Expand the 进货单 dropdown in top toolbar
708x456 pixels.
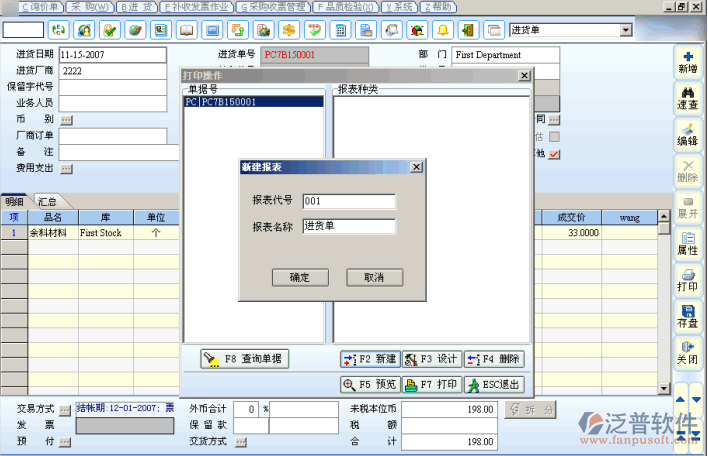coord(626,30)
